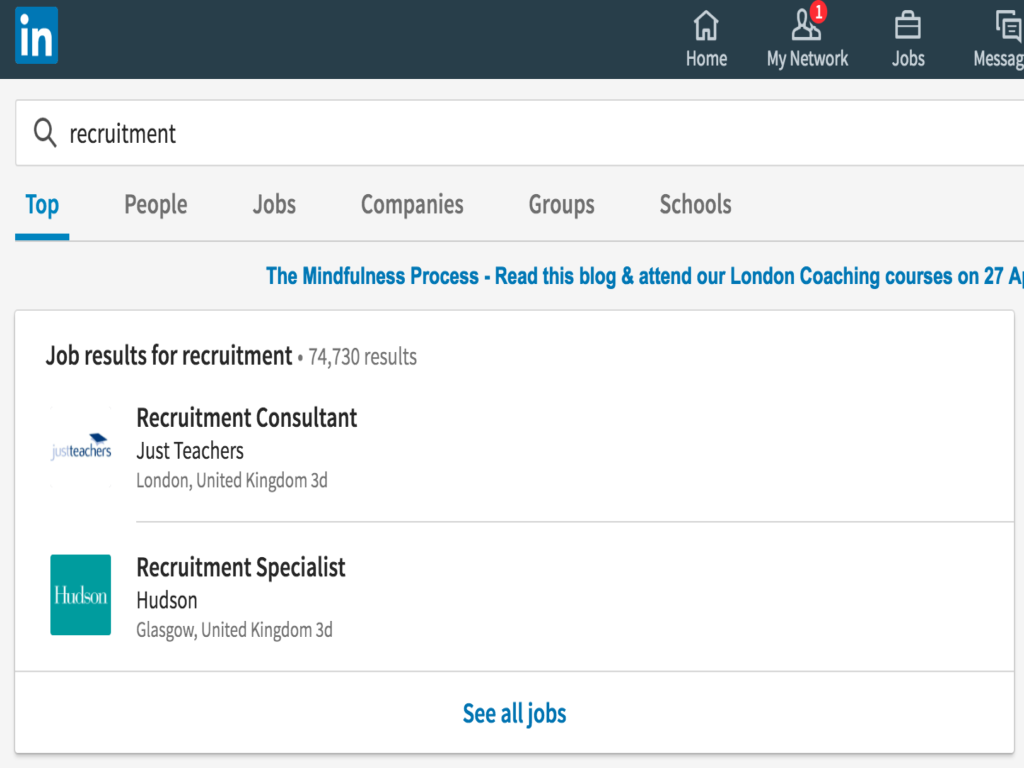Click the Just Teachers company logo
The height and width of the screenshot is (768, 1024).
(x=81, y=447)
